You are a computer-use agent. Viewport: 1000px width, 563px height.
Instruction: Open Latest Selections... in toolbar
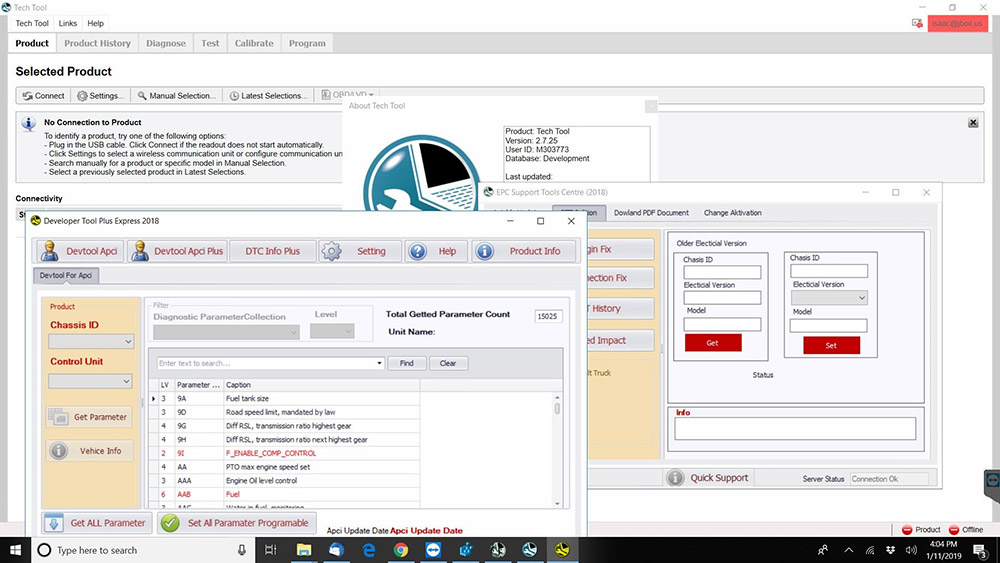pyautogui.click(x=268, y=96)
